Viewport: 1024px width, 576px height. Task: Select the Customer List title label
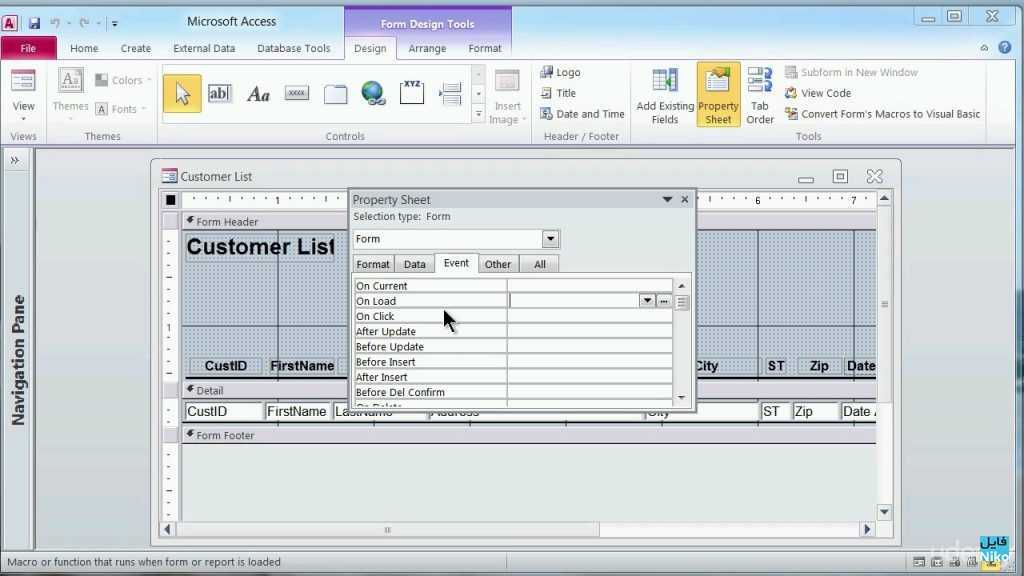[261, 248]
